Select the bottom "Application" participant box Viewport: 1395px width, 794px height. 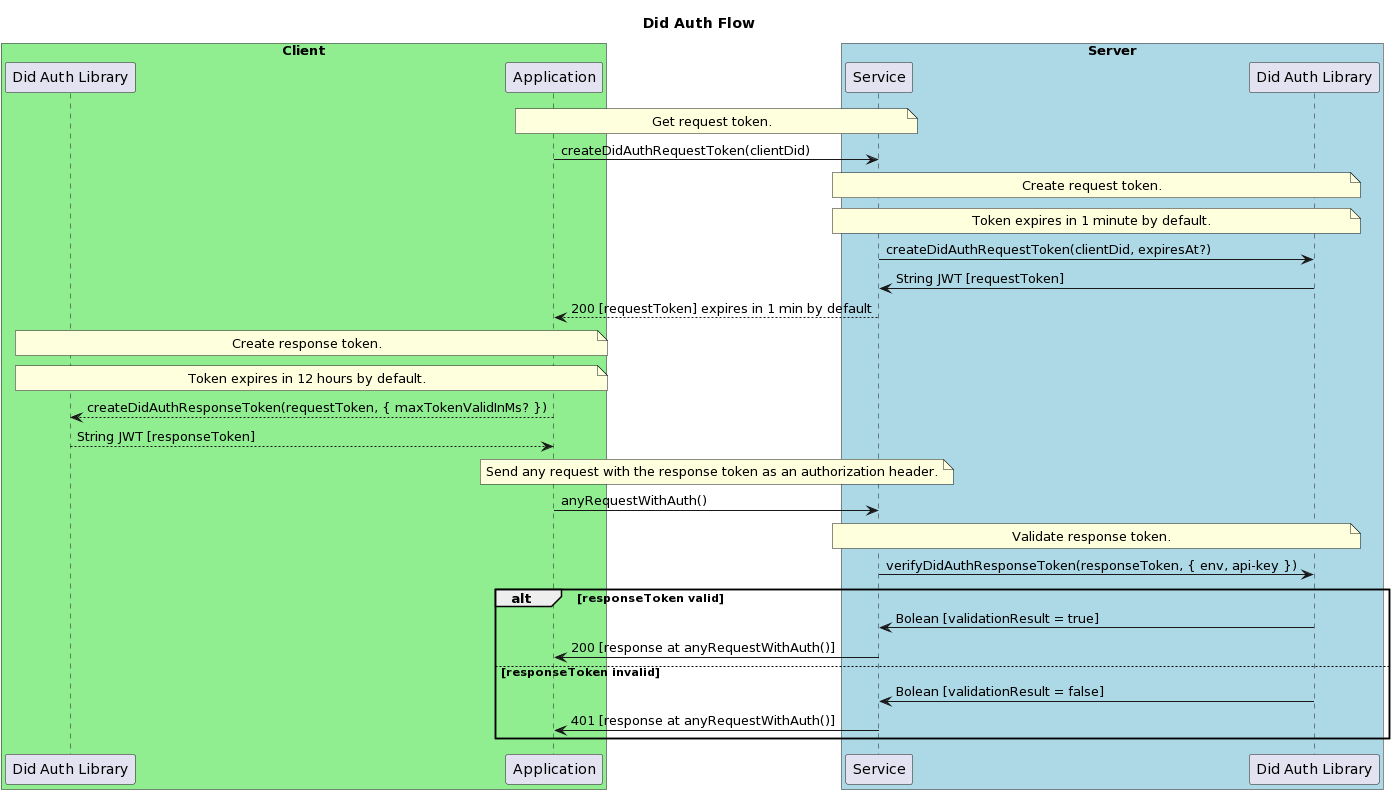point(554,769)
